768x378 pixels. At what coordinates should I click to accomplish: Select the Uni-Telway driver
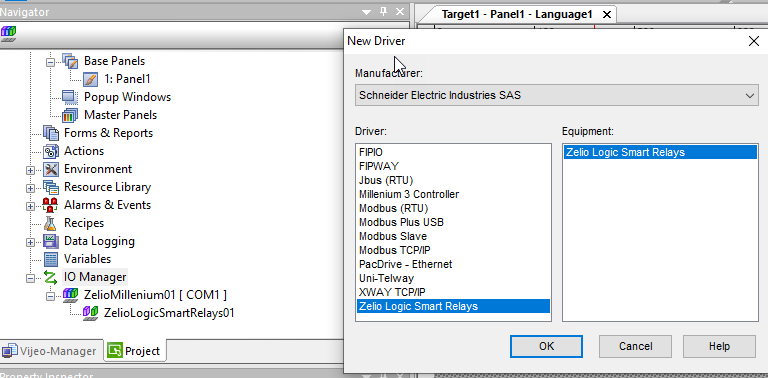coord(453,279)
